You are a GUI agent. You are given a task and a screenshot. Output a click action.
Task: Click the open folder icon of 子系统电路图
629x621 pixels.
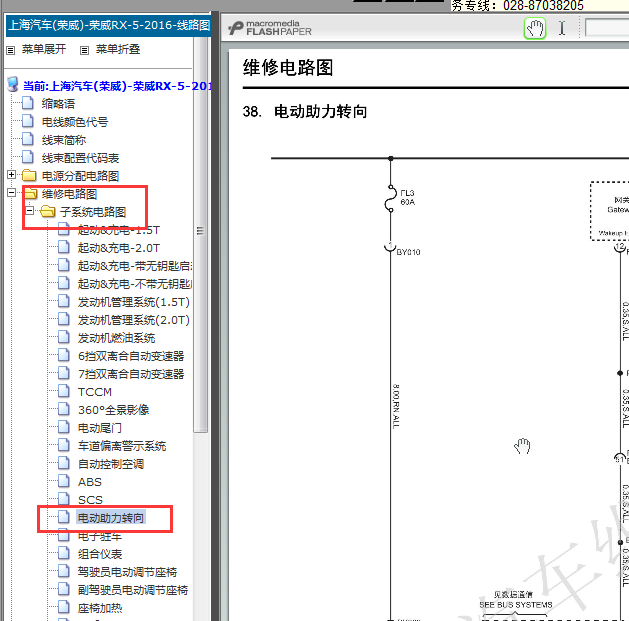click(48, 211)
